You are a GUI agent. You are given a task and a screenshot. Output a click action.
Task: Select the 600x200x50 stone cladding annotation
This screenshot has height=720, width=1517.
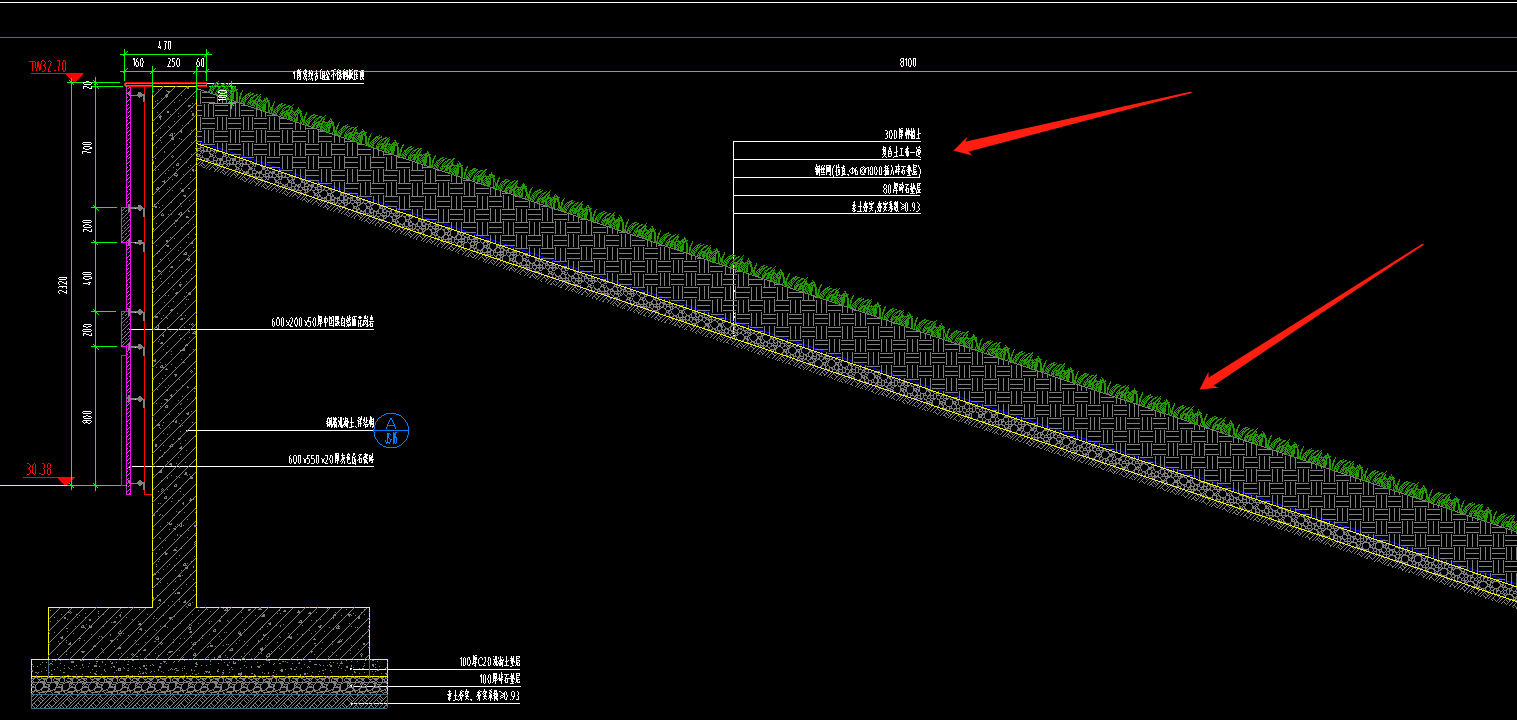(322, 323)
